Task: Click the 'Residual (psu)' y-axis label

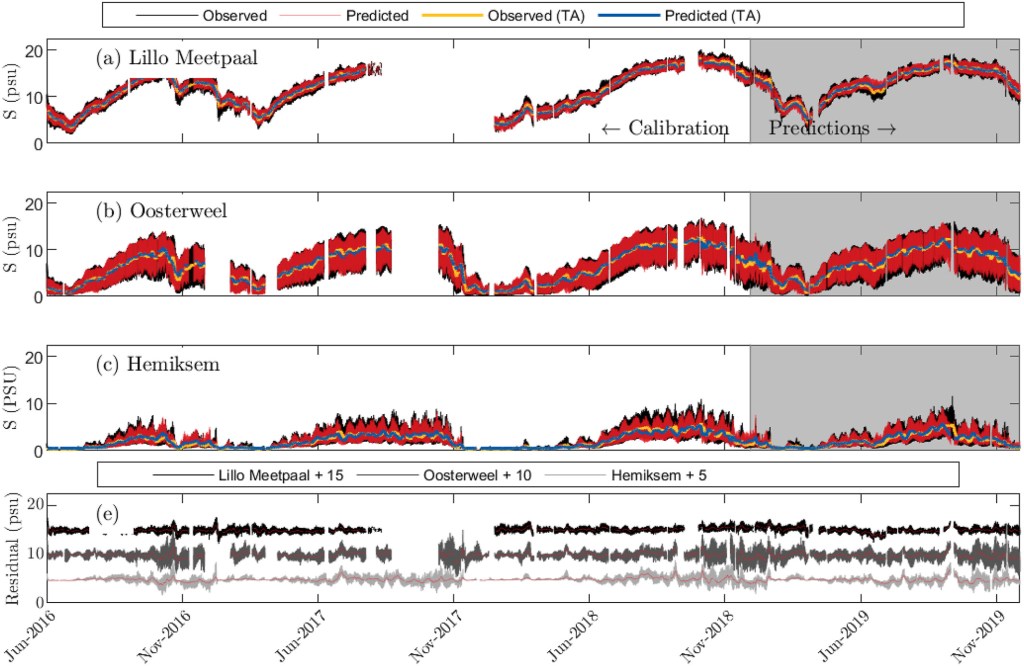Action: pos(14,550)
